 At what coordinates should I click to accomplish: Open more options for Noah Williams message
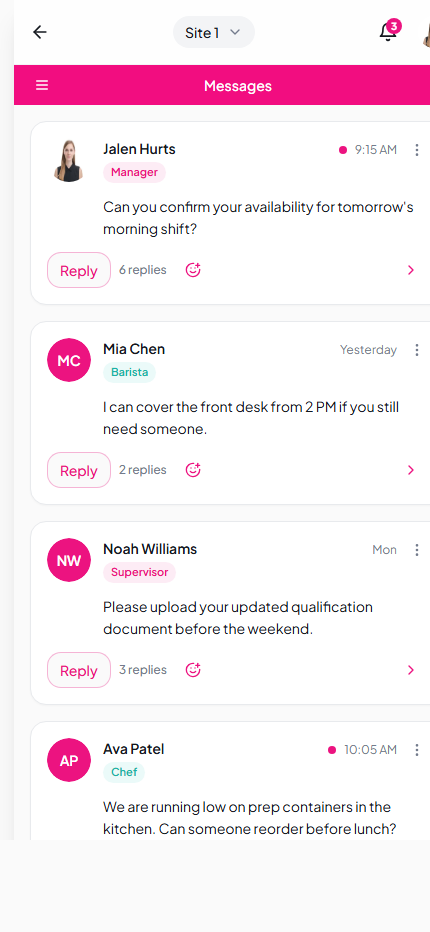point(417,550)
